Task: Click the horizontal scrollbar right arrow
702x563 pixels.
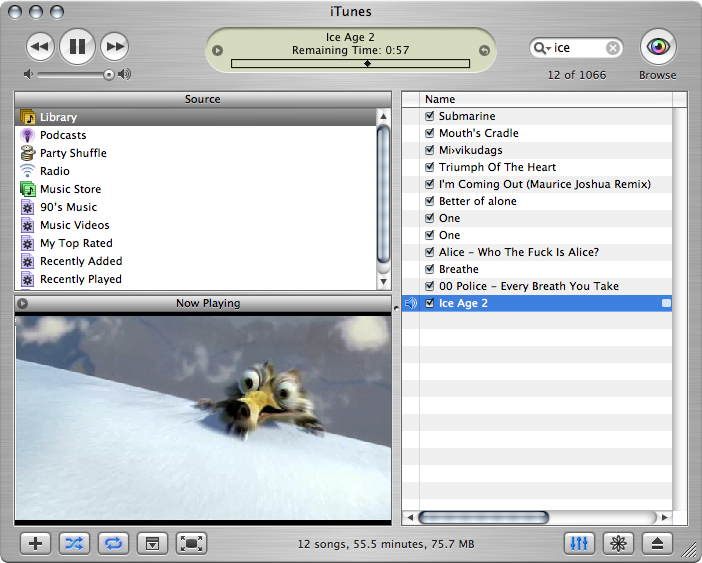Action: [665, 517]
